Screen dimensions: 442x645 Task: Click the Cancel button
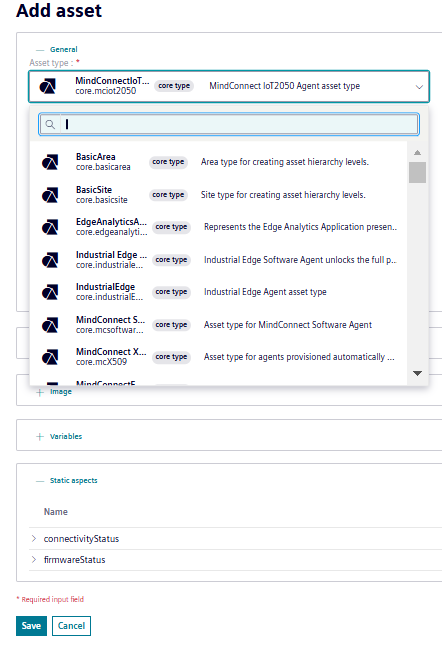(72, 626)
